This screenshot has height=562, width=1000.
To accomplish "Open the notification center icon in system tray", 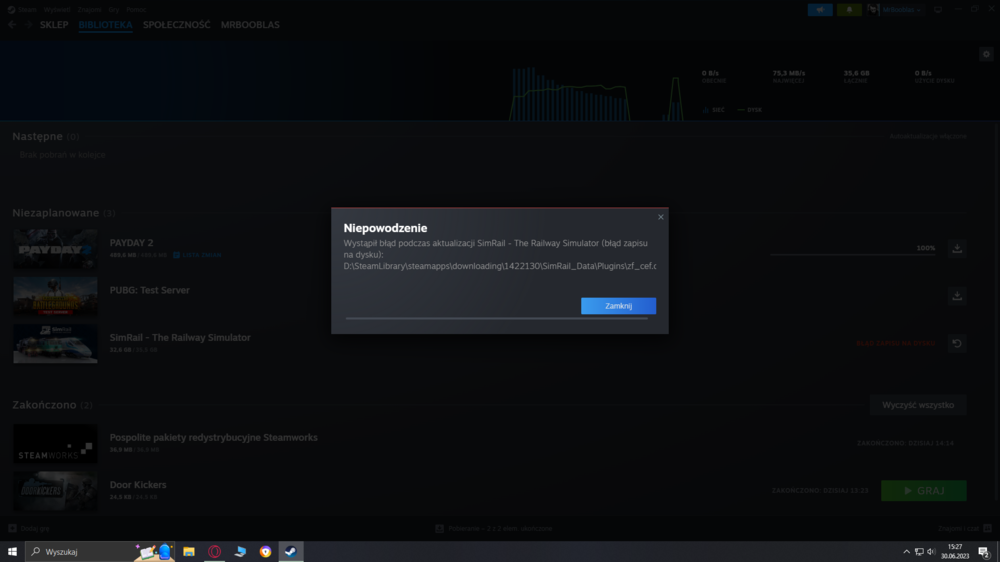I will (984, 551).
